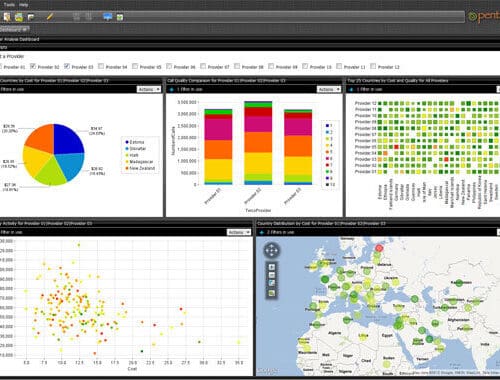The image size is (500, 380).
Task: Open Actions dropdown on pie chart panel
Action: (x=149, y=89)
